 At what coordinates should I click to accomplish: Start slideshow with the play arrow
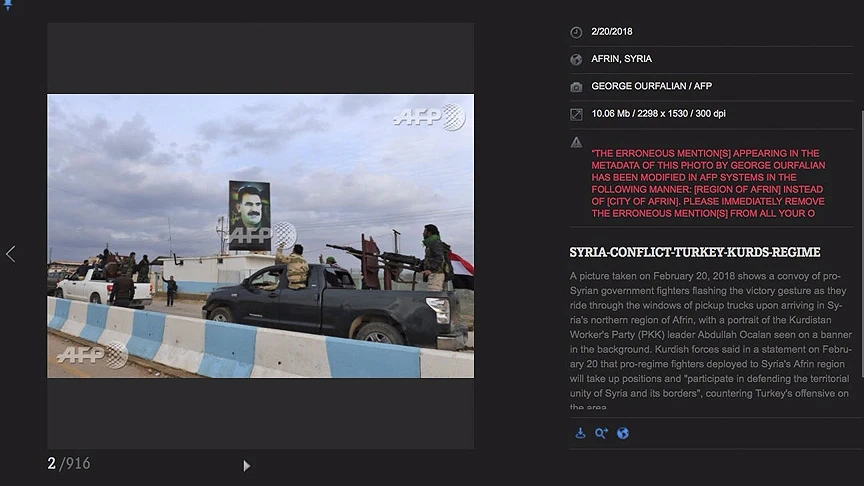pos(246,465)
